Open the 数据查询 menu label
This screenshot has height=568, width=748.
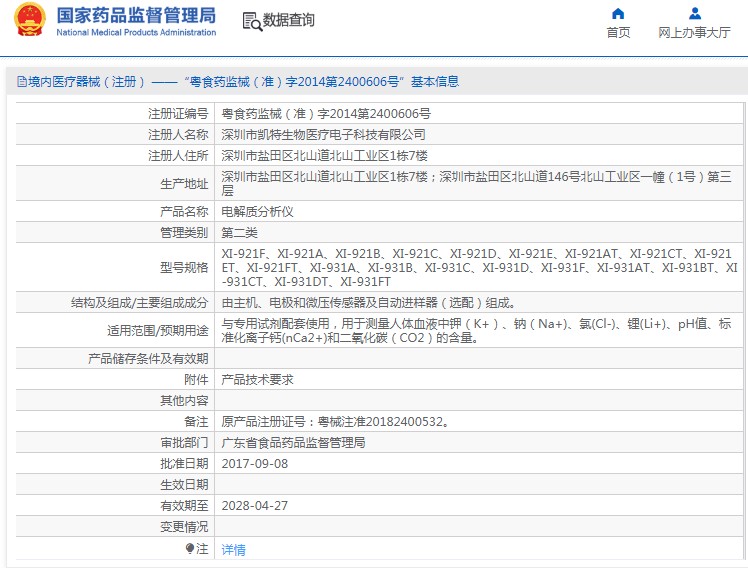click(289, 20)
